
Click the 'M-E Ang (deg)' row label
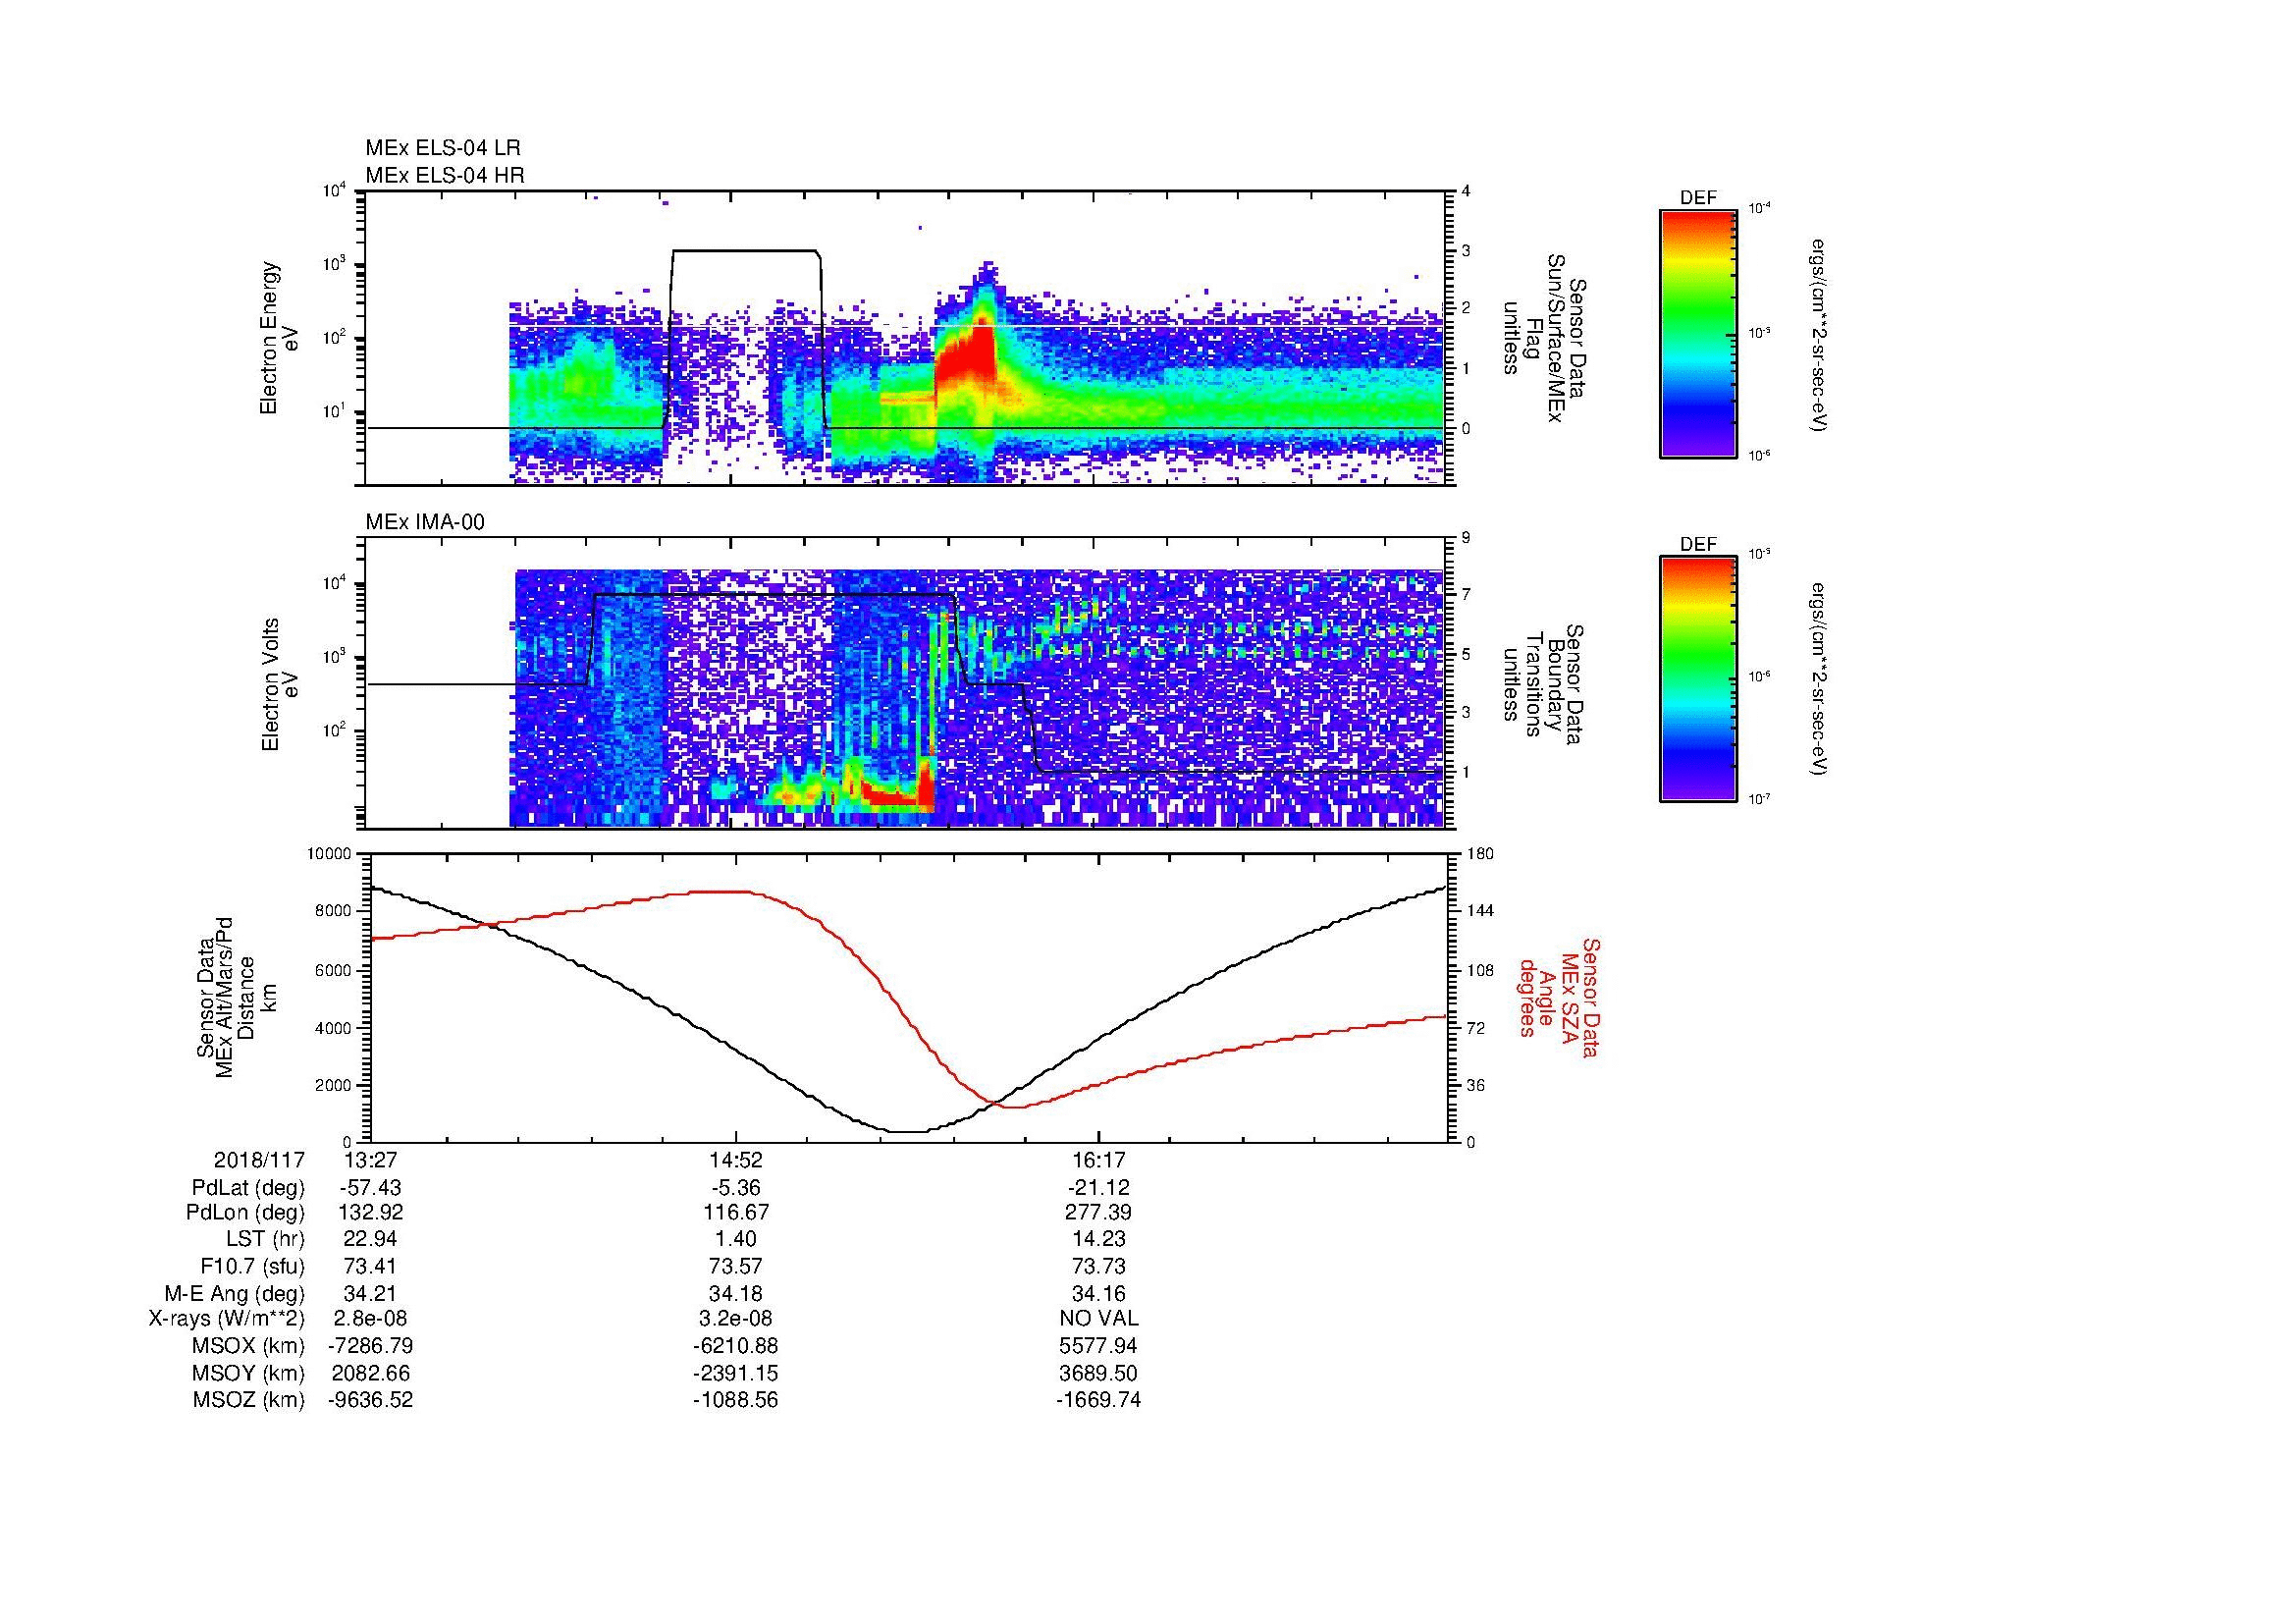tap(235, 1293)
